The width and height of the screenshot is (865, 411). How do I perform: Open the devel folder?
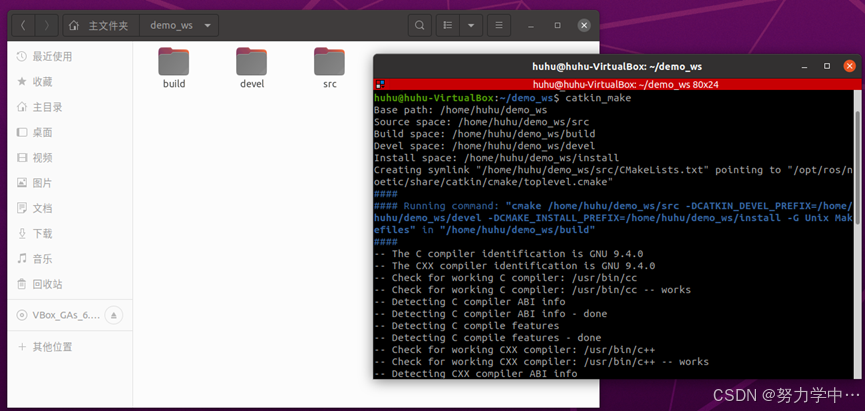pos(252,68)
